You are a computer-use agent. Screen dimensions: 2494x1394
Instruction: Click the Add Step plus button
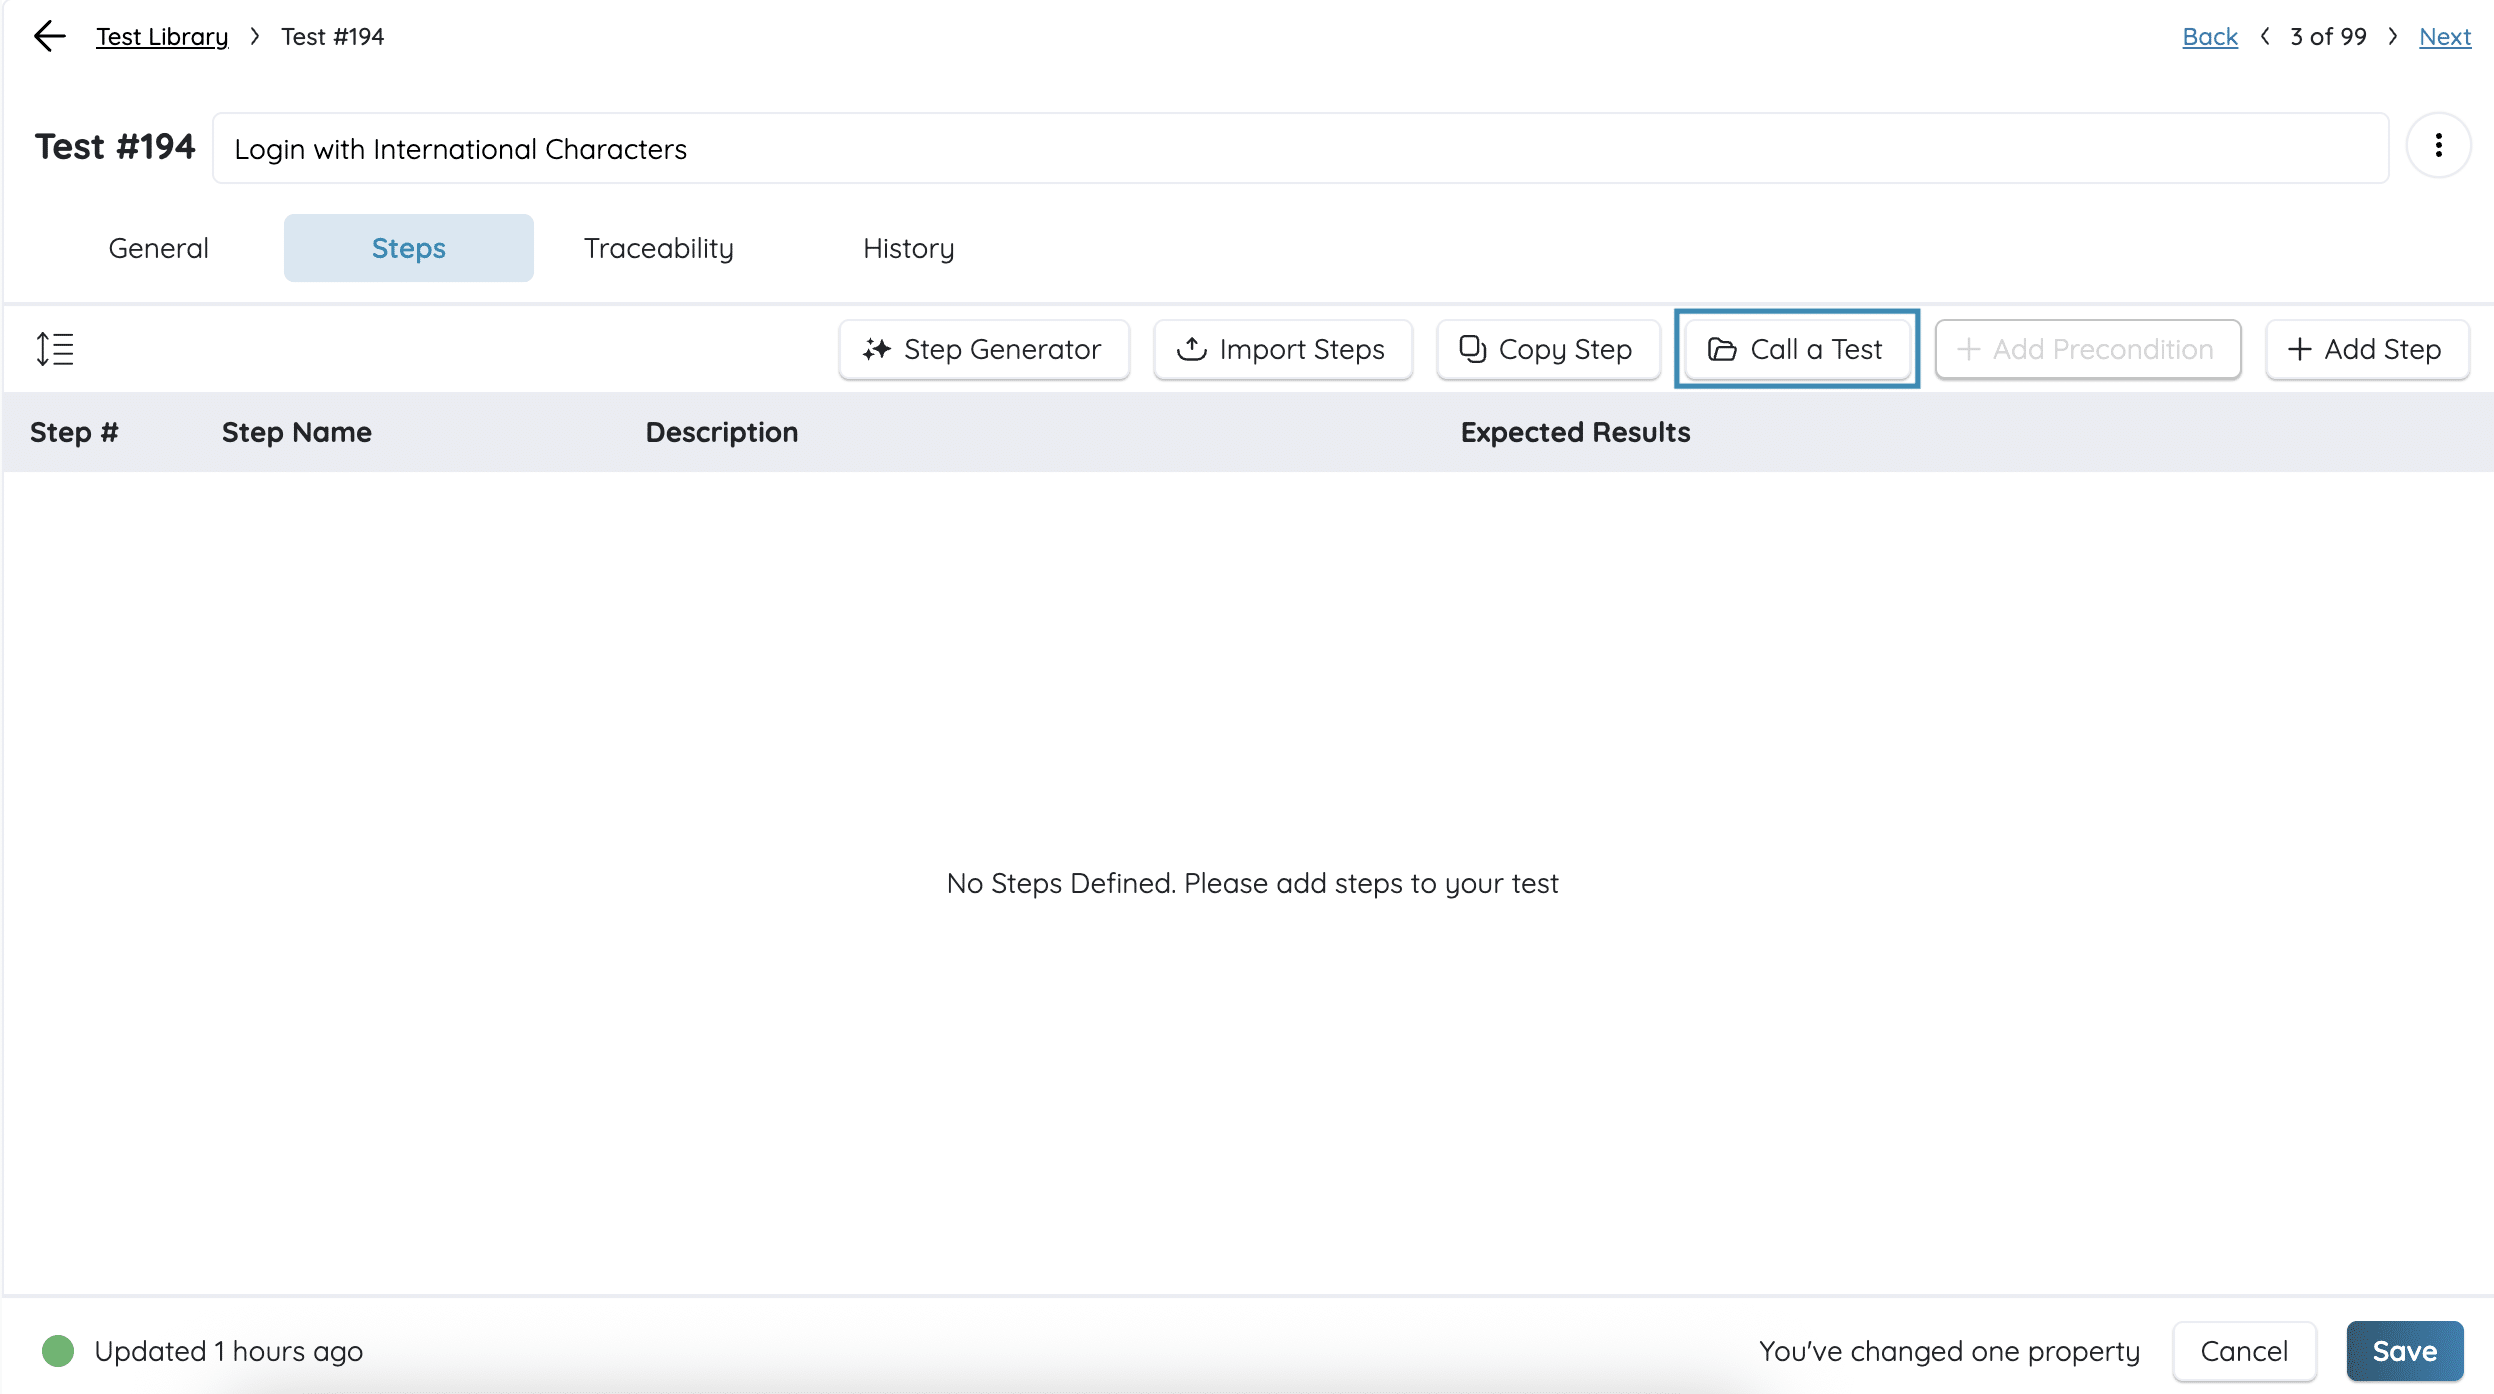2366,349
